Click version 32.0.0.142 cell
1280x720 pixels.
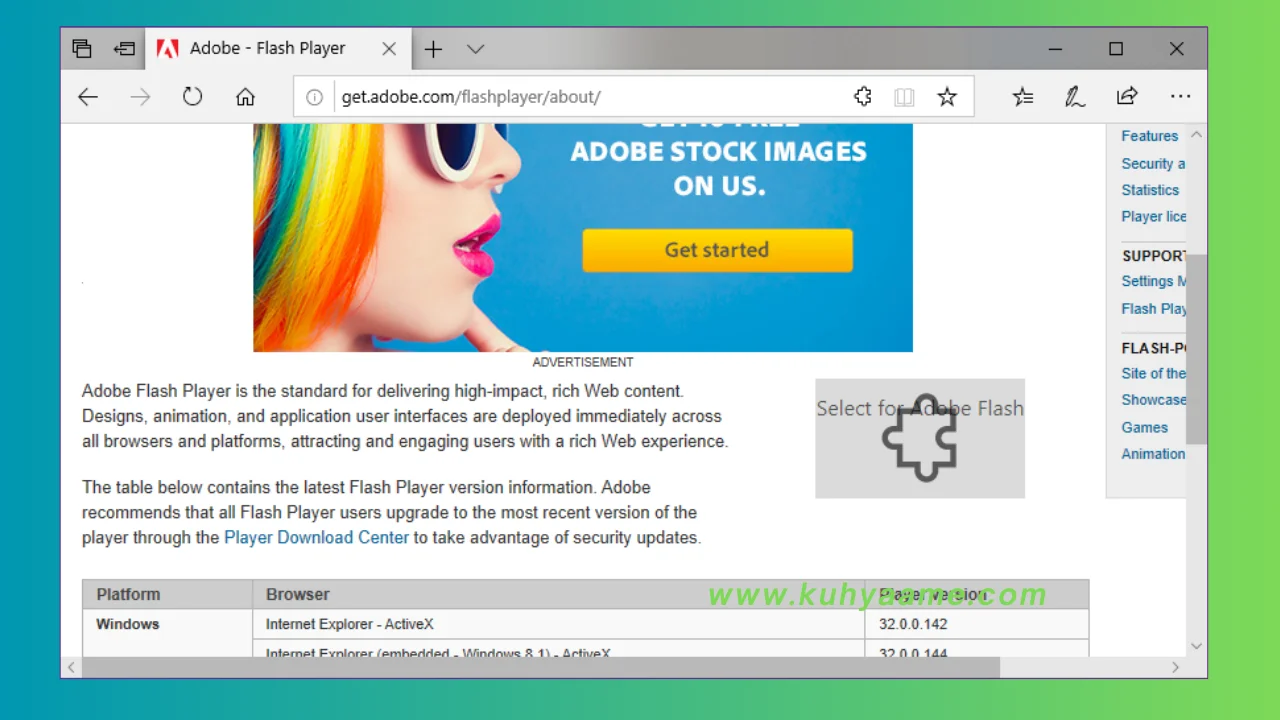[x=977, y=624]
